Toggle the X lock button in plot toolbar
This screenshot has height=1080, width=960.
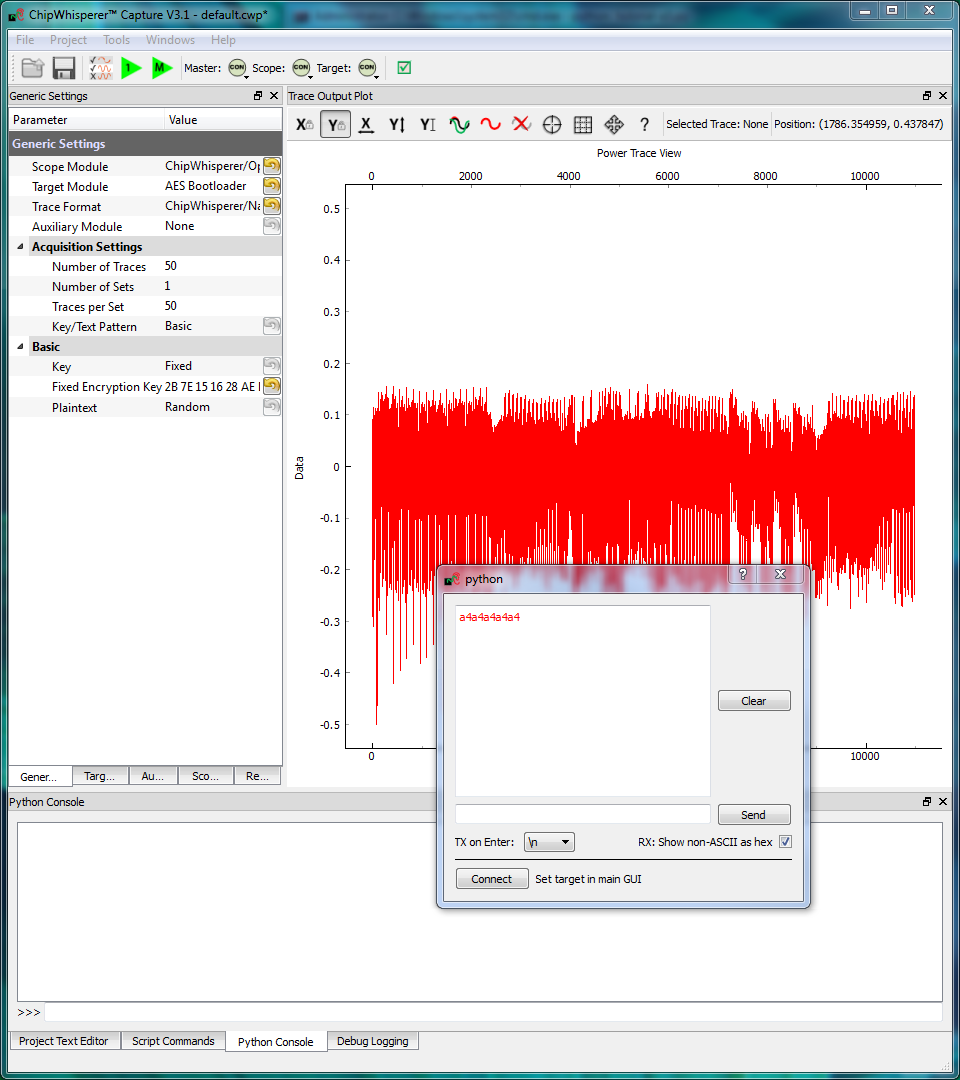tap(304, 125)
